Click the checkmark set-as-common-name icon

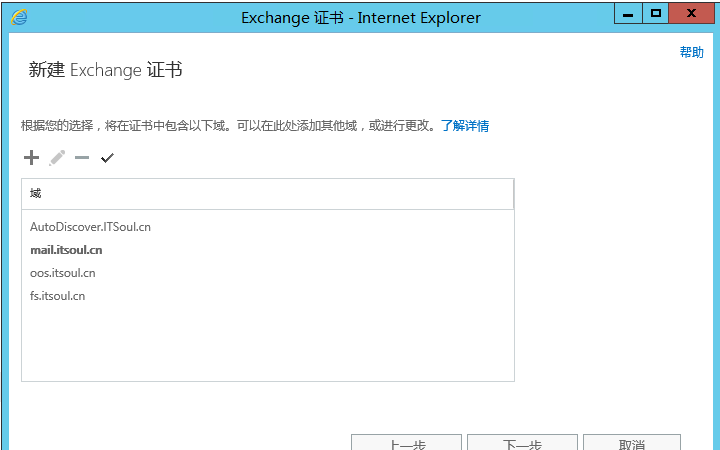[x=107, y=158]
